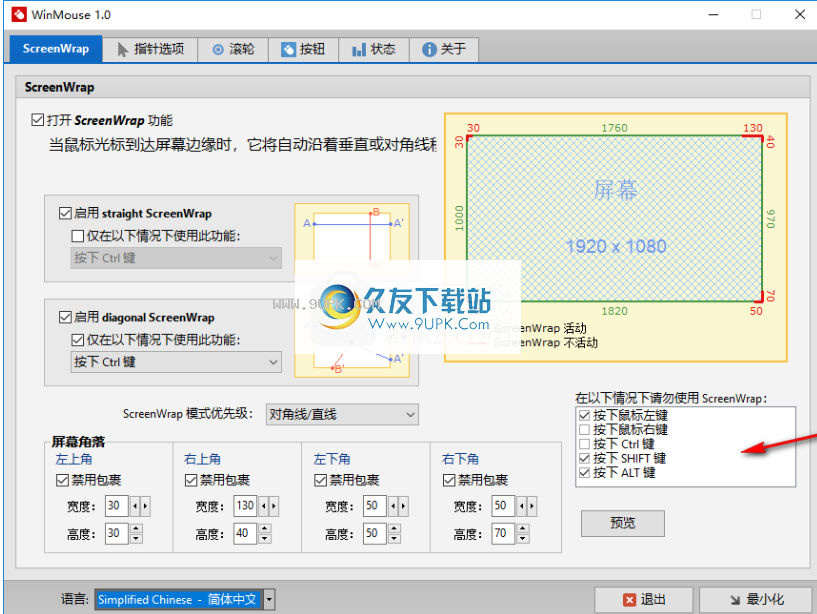Image resolution: width=817 pixels, height=614 pixels.
Task: Toggle the 打开 ScreenWrap 功能 checkbox
Action: point(38,120)
